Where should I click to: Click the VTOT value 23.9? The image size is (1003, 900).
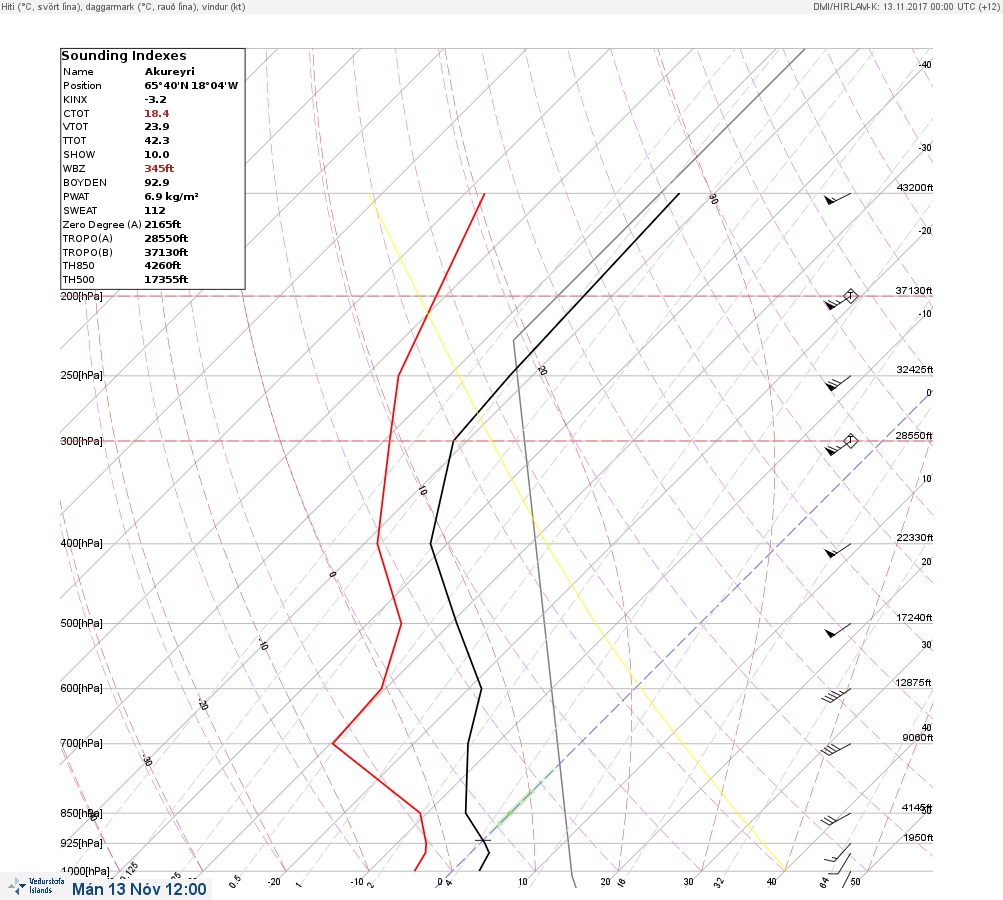157,127
